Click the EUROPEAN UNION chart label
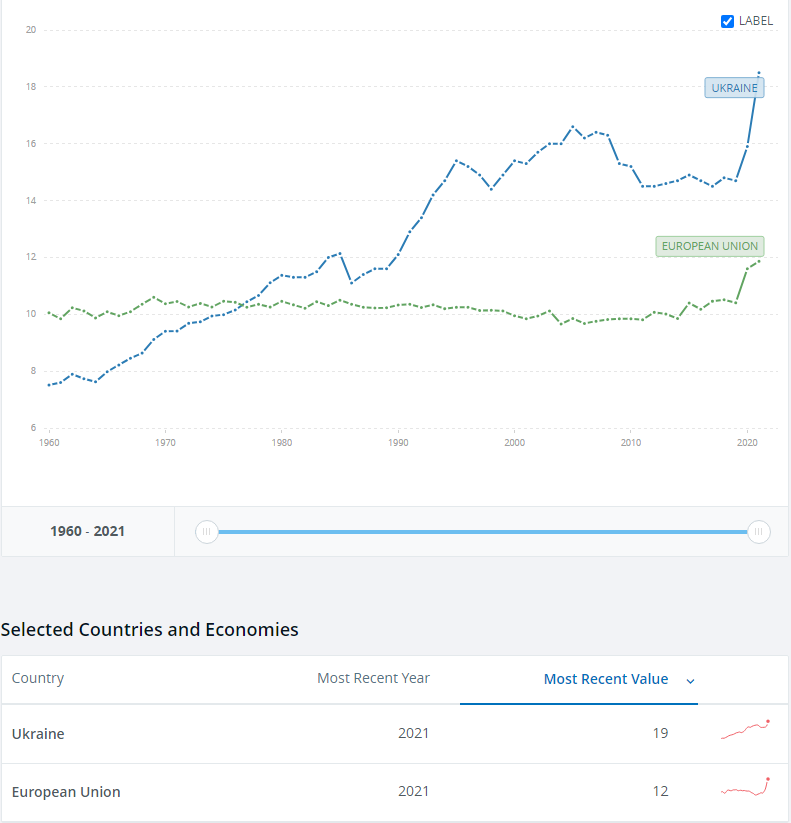Viewport: 791px width, 823px height. (x=710, y=246)
